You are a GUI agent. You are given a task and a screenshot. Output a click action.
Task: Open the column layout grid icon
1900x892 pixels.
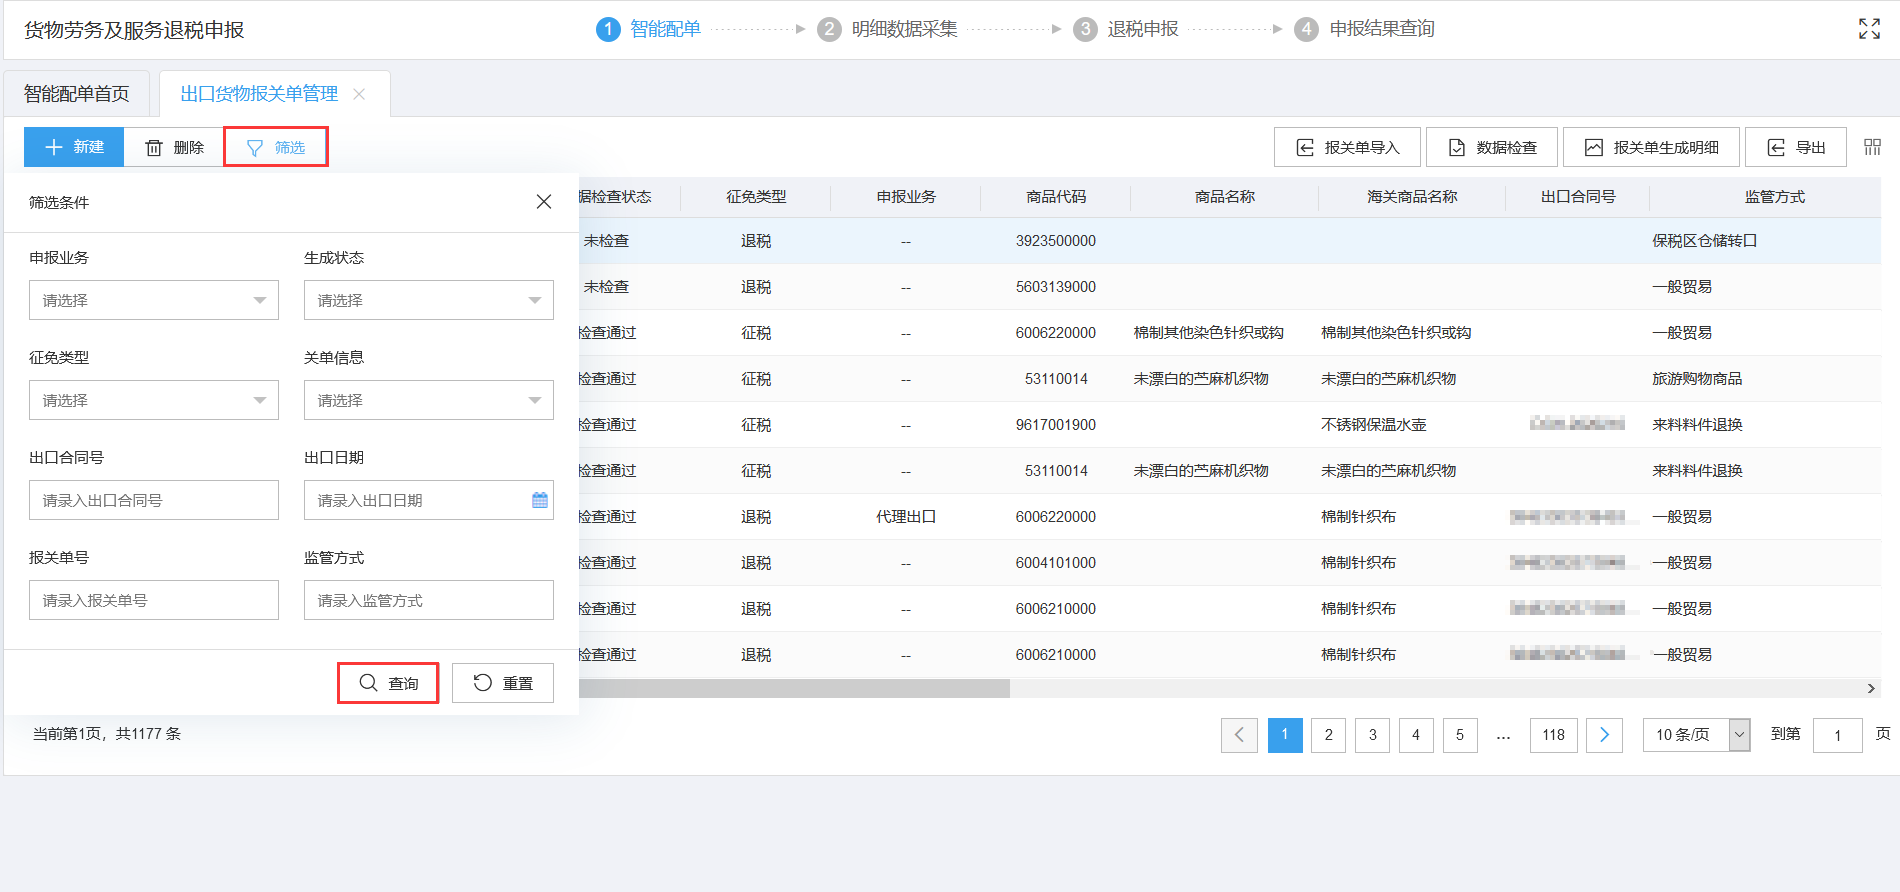[1872, 147]
